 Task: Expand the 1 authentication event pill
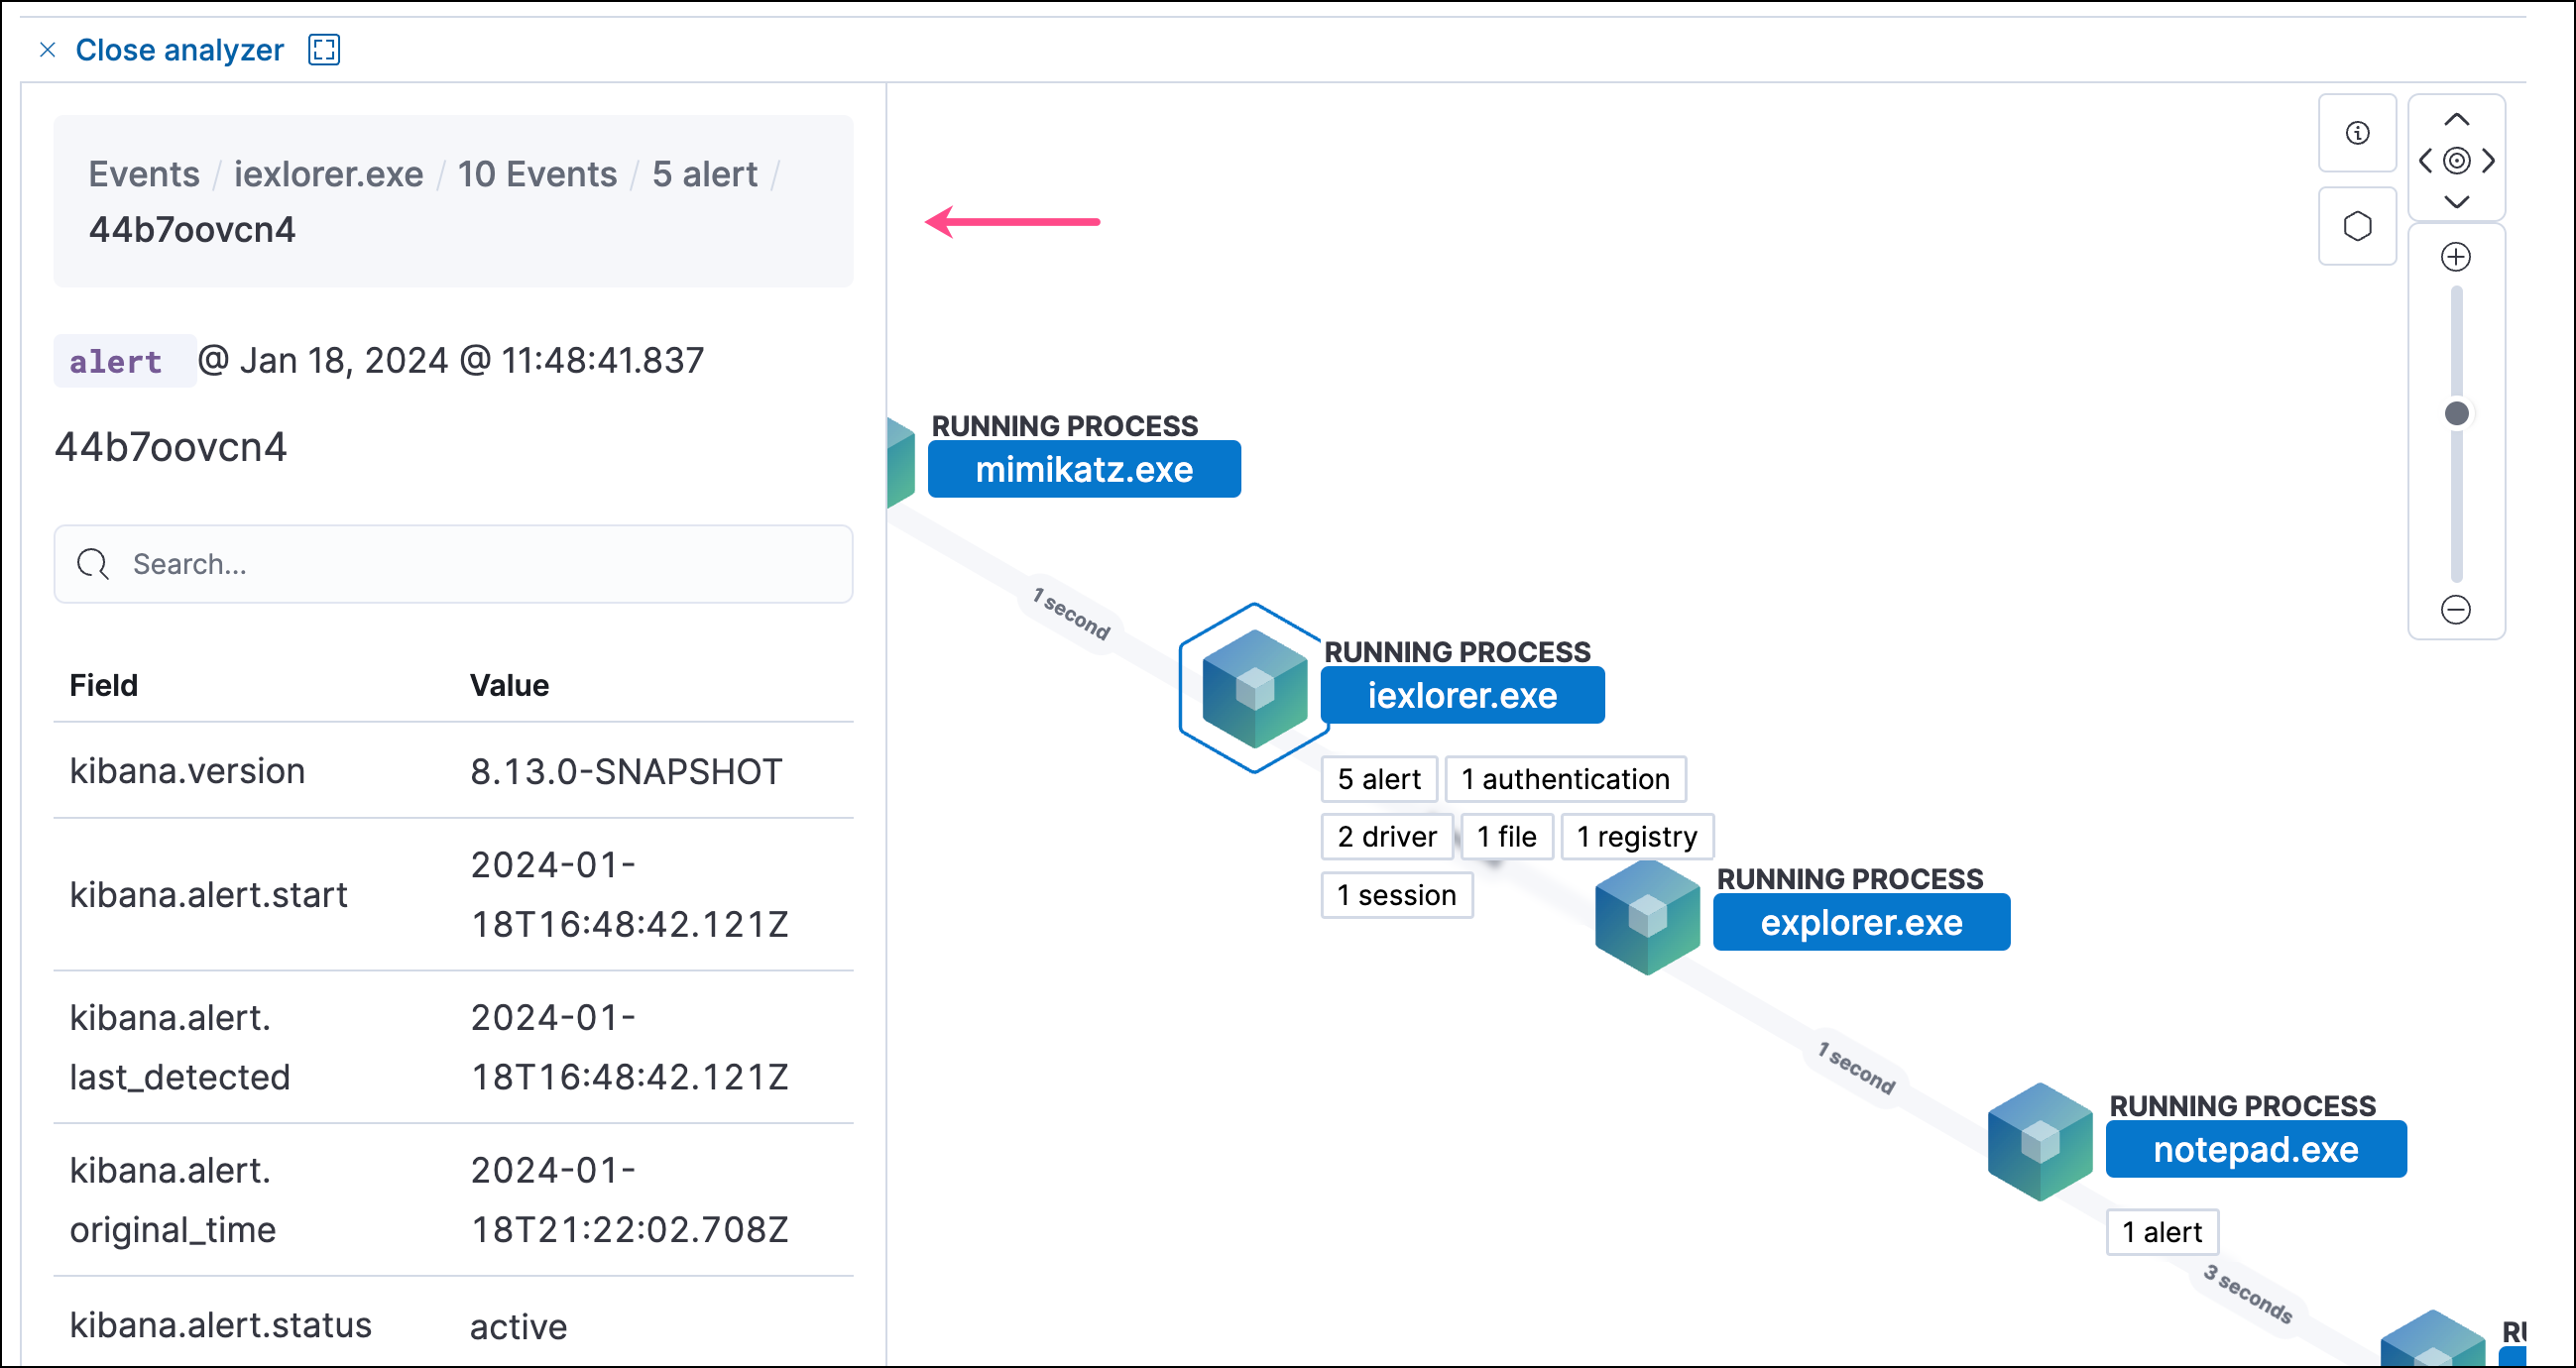pyautogui.click(x=1565, y=779)
